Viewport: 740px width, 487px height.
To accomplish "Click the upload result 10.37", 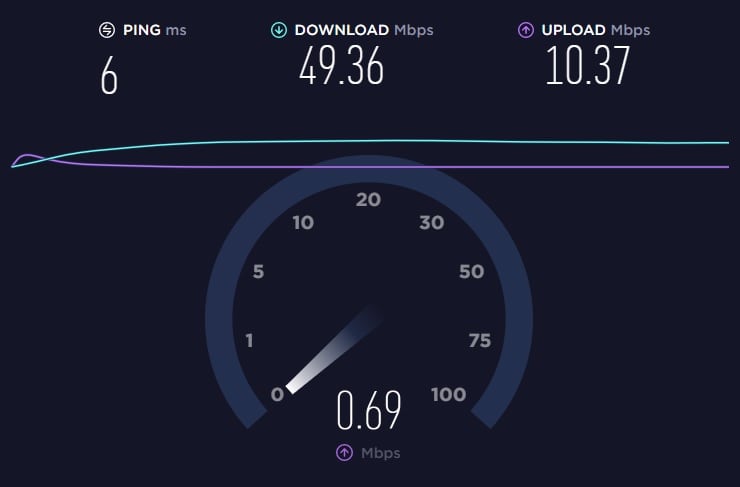I will point(588,66).
